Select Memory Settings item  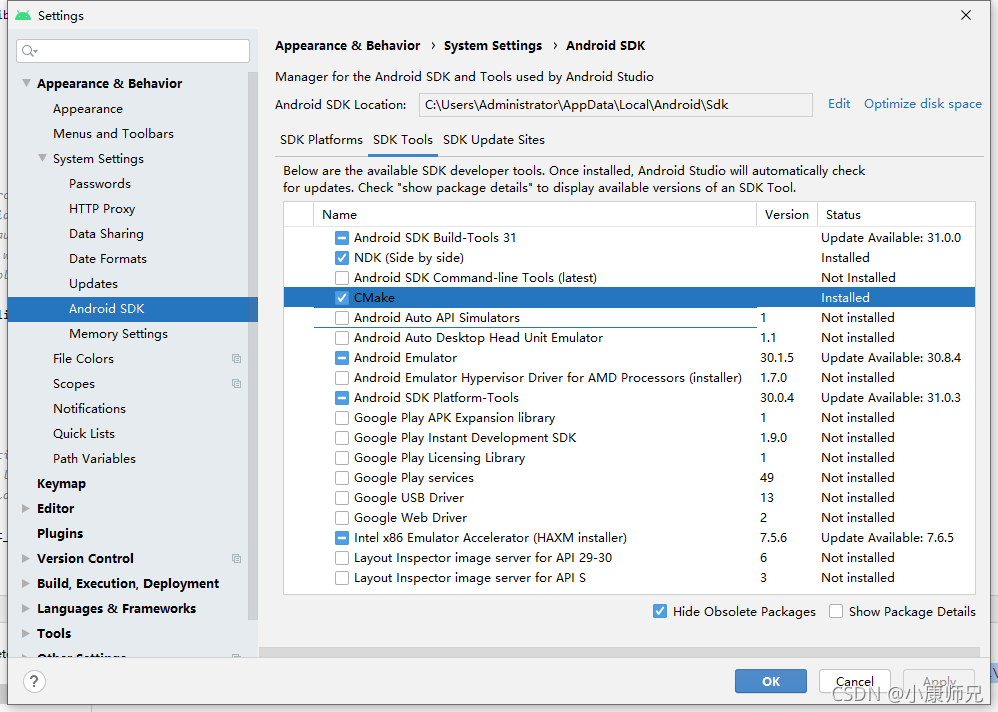tap(118, 333)
